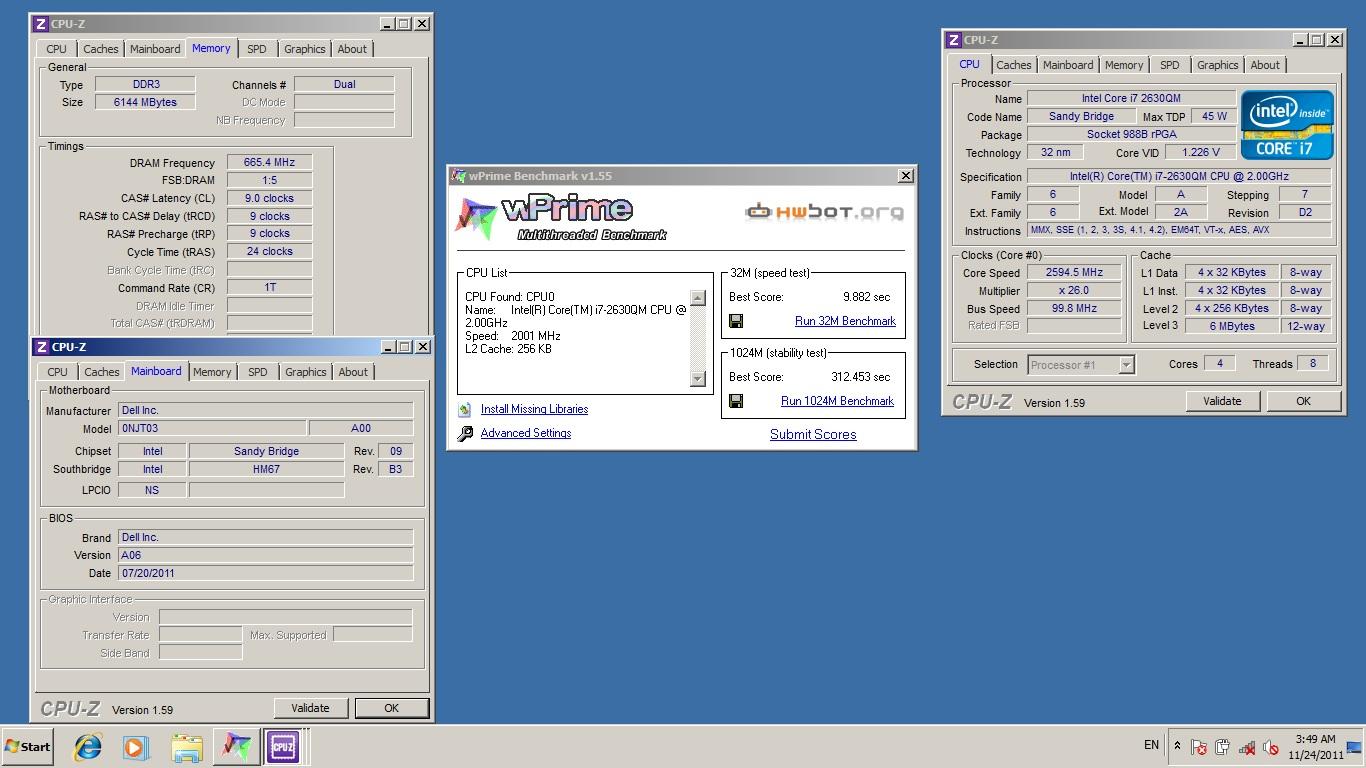Click the network tray icon

1246,747
